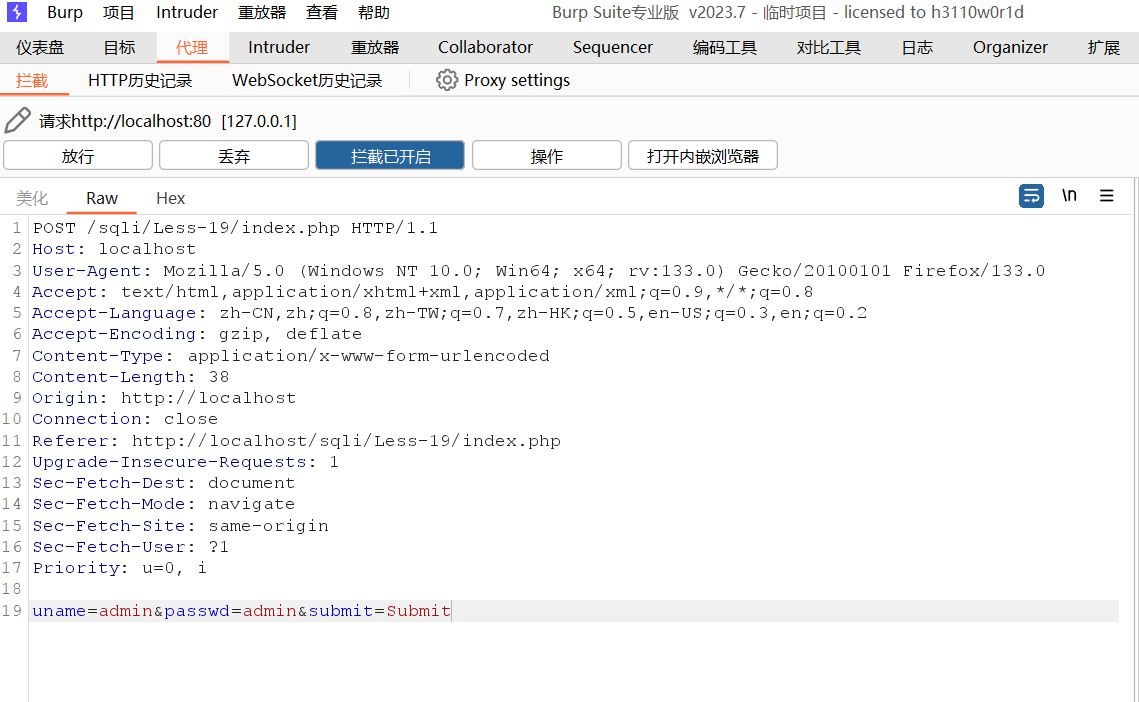Click the Origin header line
This screenshot has width=1139, height=702.
[x=164, y=398]
